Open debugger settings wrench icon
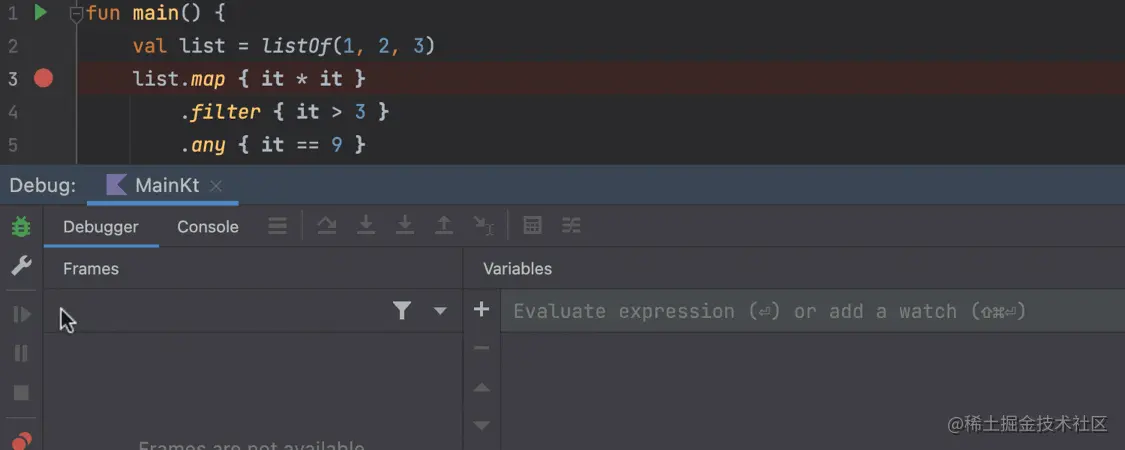The width and height of the screenshot is (1125, 450). (x=22, y=266)
